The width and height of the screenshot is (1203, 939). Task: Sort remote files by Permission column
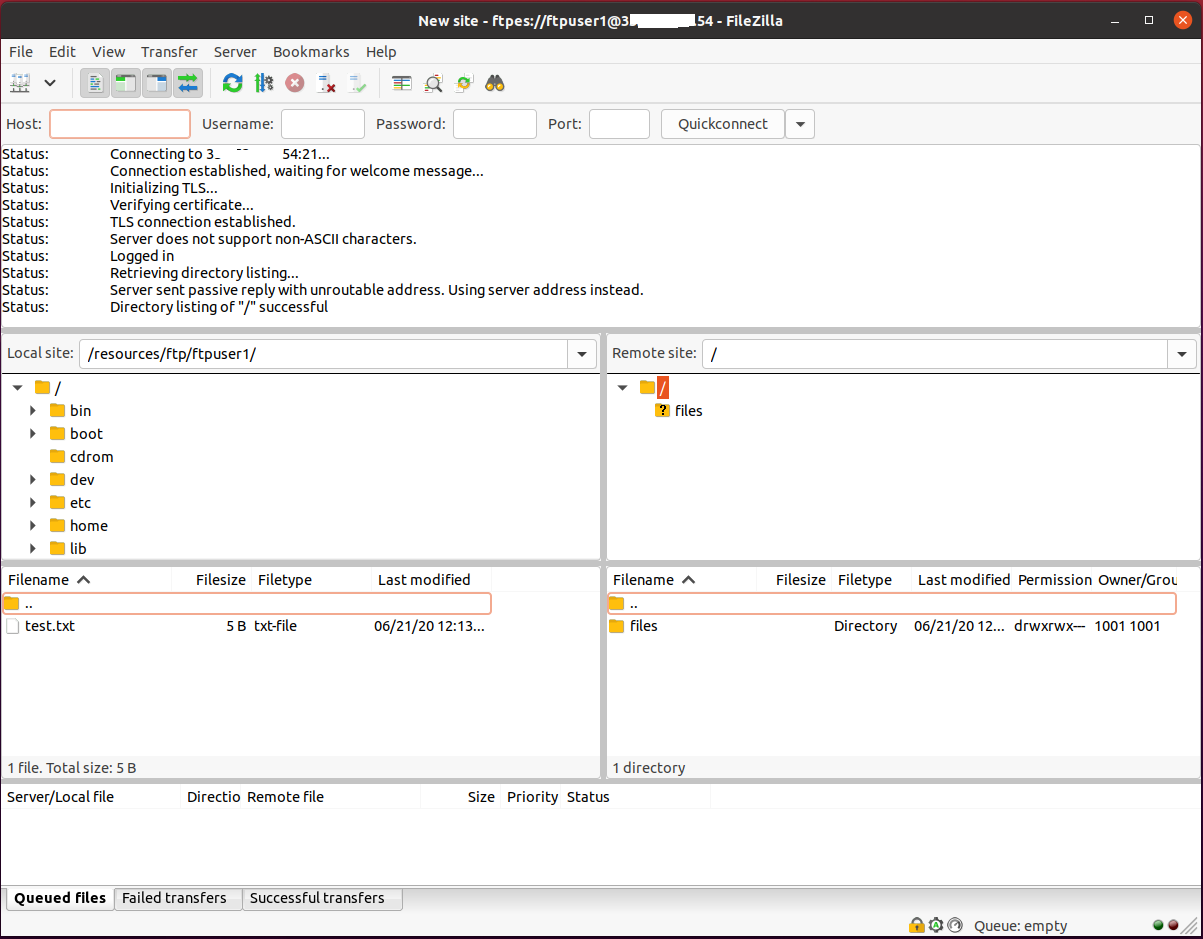tap(1055, 580)
